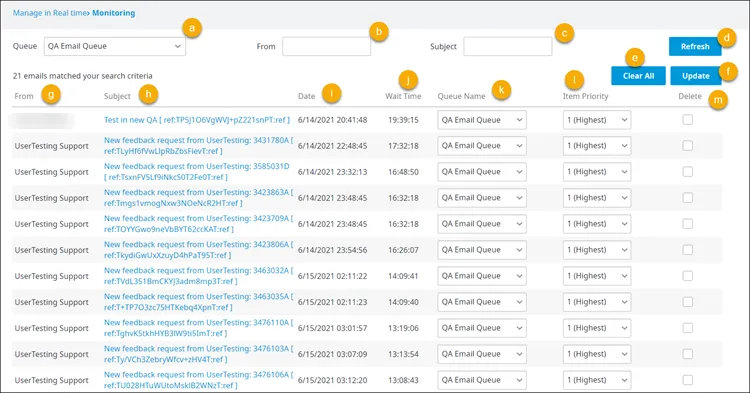Open feedback request 3585031D email
Image resolution: width=750 pixels, height=393 pixels.
[197, 172]
